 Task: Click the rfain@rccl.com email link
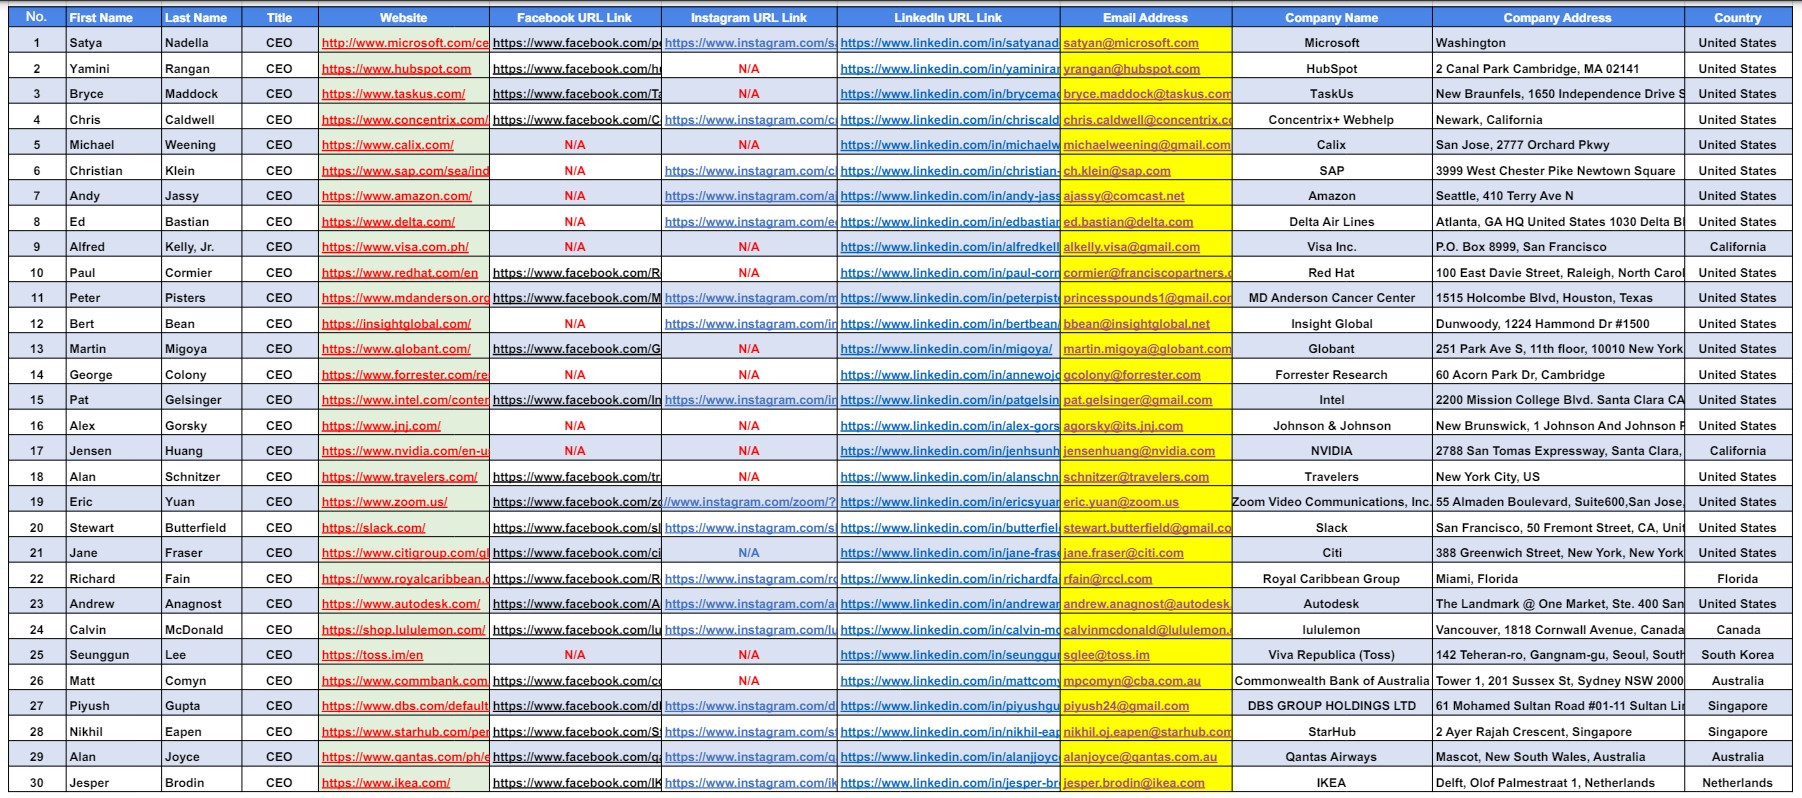click(x=1108, y=579)
